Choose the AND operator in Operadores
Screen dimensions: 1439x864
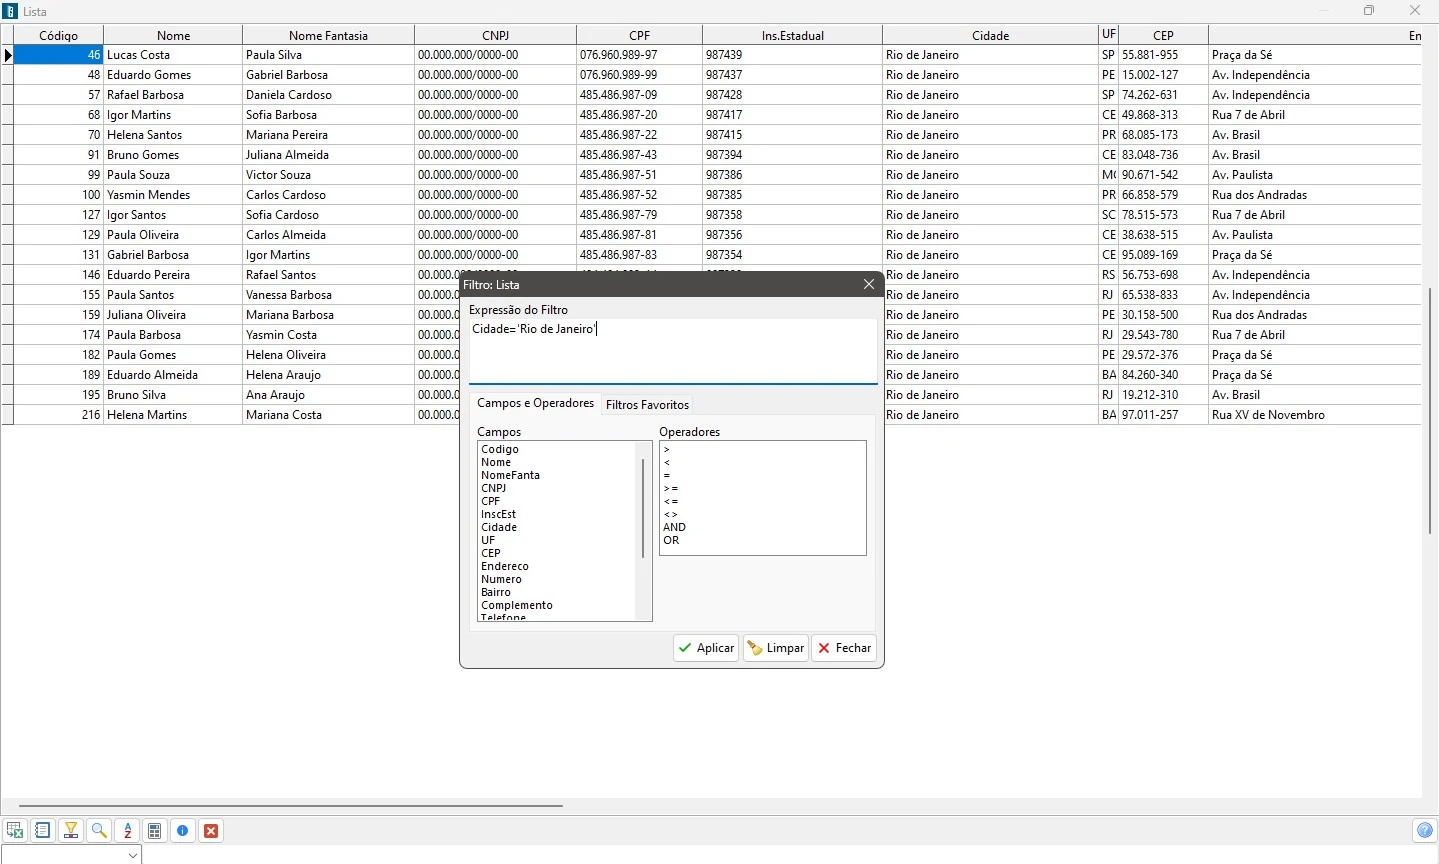pos(675,528)
